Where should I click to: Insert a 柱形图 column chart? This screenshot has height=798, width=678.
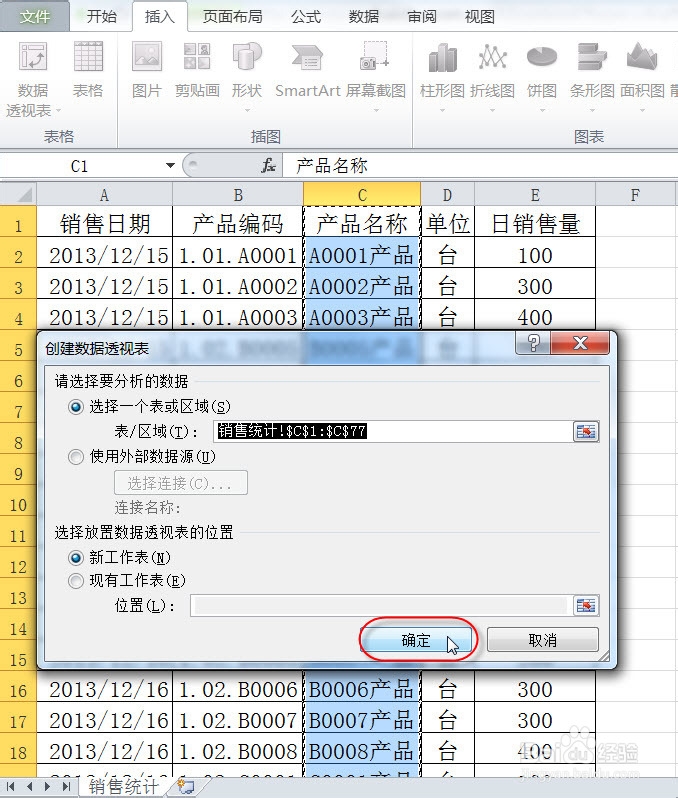[442, 76]
